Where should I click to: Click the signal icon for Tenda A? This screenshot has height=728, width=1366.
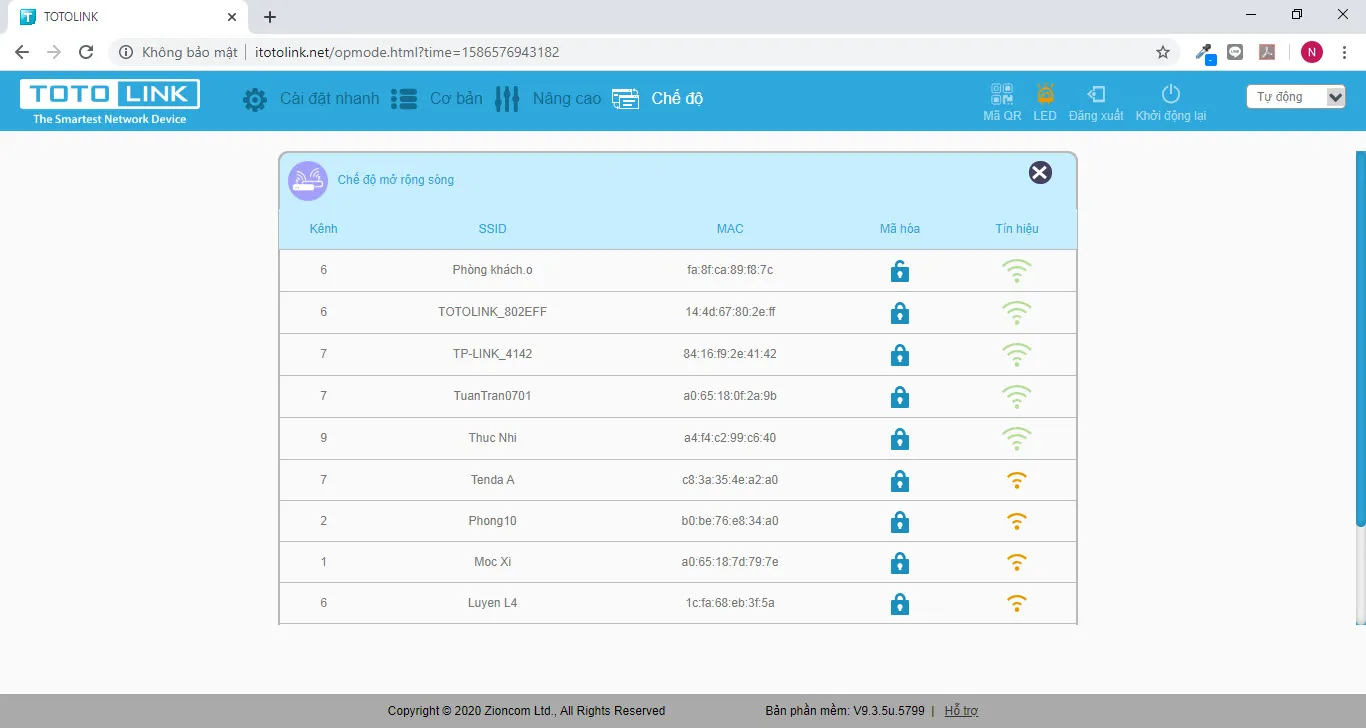[1016, 480]
